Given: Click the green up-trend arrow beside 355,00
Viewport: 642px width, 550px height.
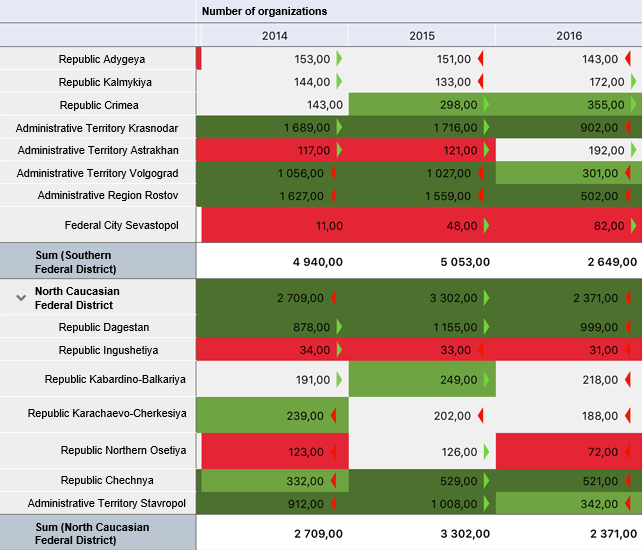Looking at the screenshot, I should pyautogui.click(x=634, y=104).
